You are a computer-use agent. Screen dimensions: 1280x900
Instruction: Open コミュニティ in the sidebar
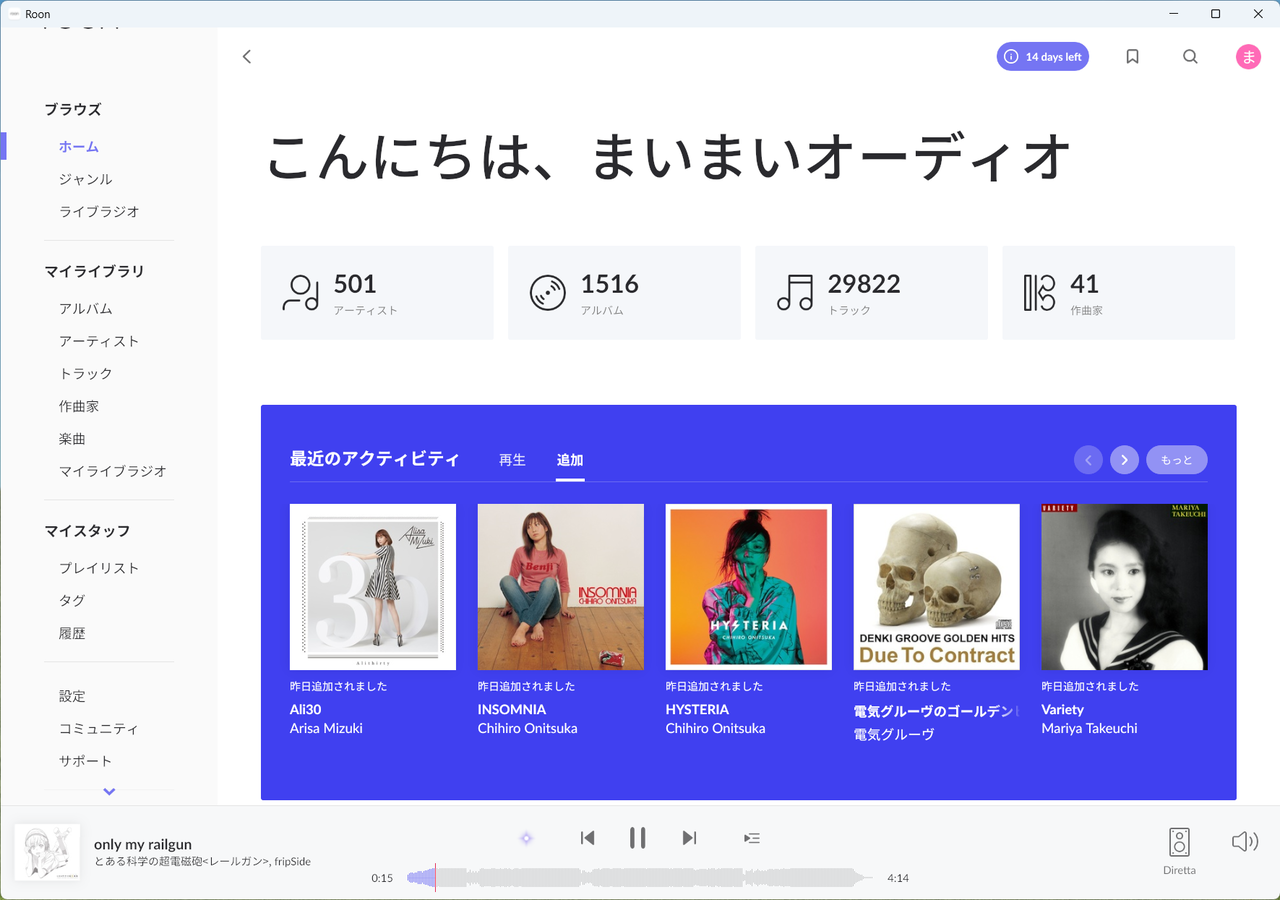(99, 729)
